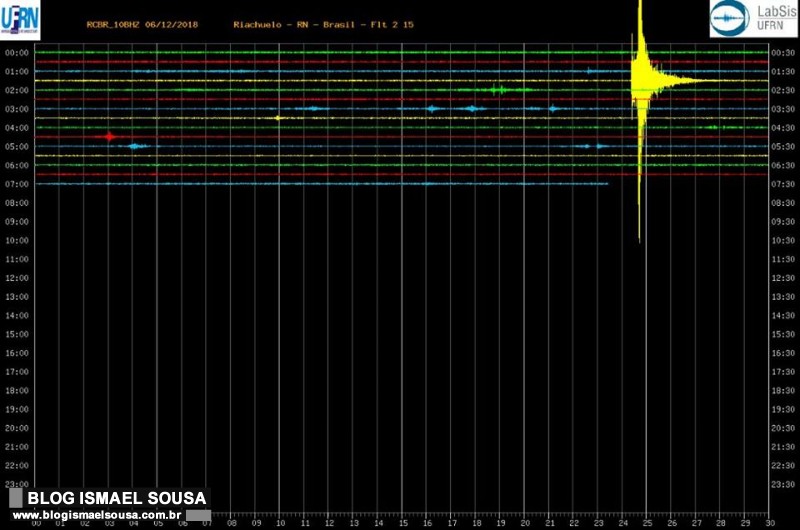The image size is (800, 530).
Task: Click the blue burst at minute 16 on 03:00 trace
Action: tap(433, 109)
